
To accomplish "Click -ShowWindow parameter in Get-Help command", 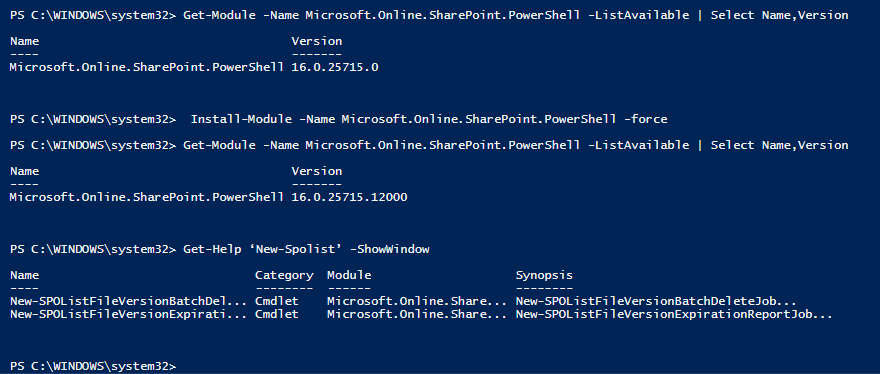I will tap(389, 249).
